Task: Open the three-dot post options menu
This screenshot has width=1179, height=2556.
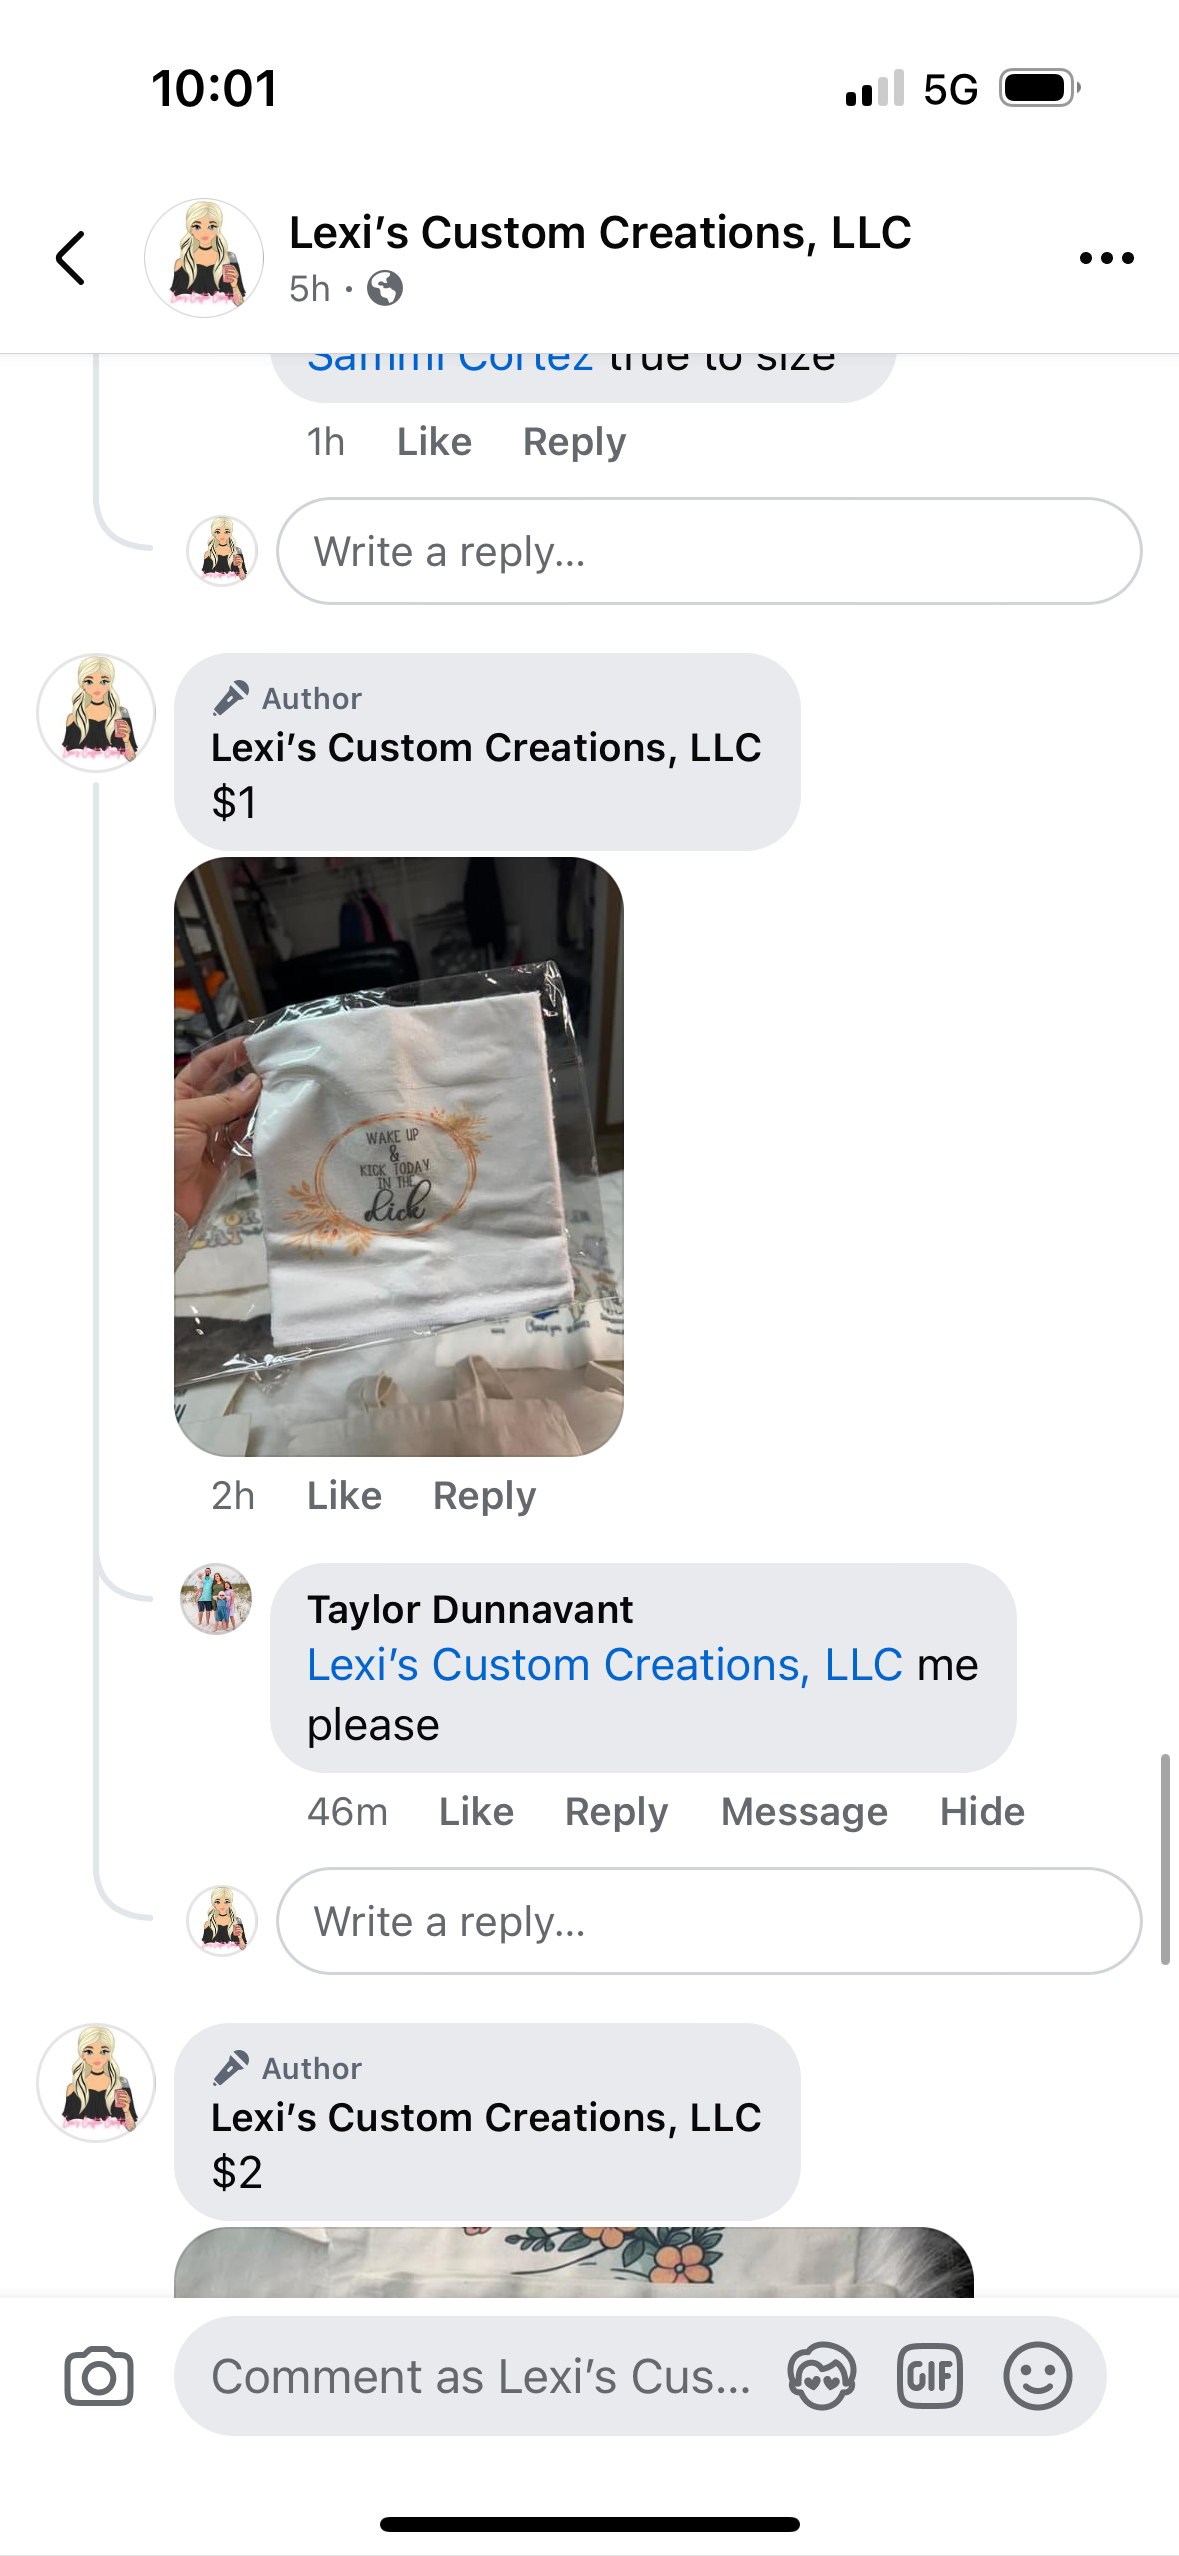Action: pos(1106,258)
